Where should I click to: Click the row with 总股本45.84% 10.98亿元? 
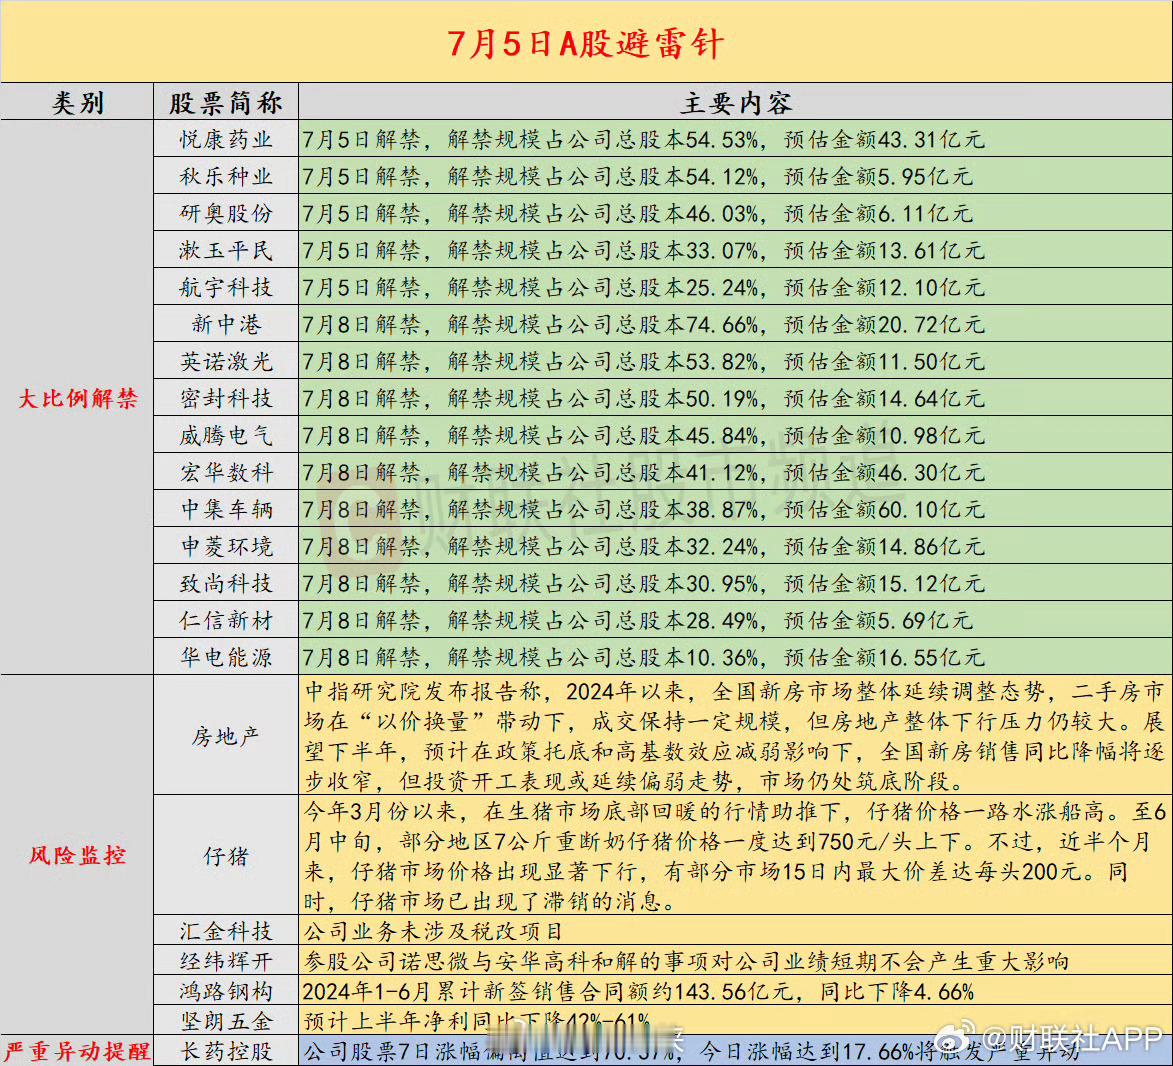click(x=735, y=435)
